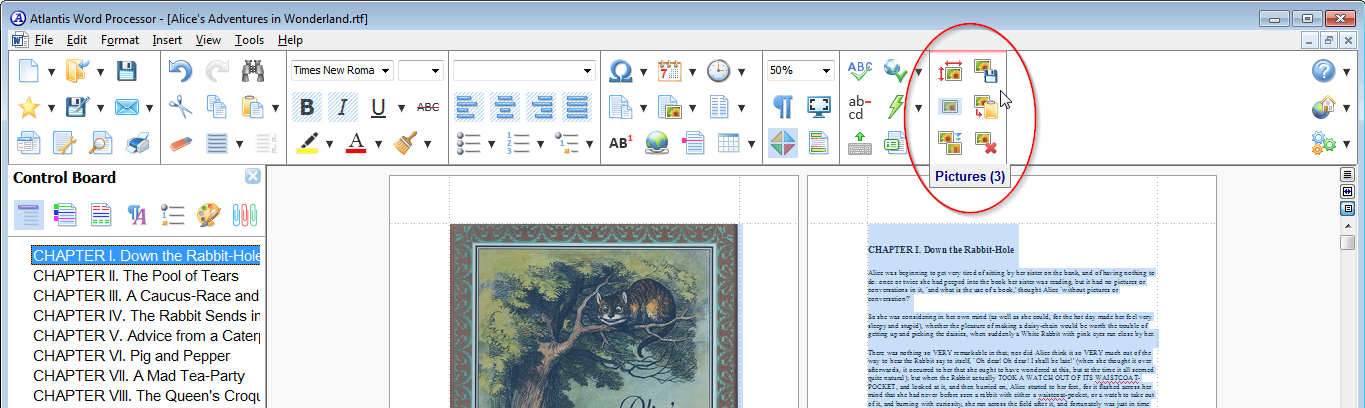Viewport: 1365px width, 408px height.
Task: Click the yellow highlight color marker
Action: pyautogui.click(x=307, y=143)
